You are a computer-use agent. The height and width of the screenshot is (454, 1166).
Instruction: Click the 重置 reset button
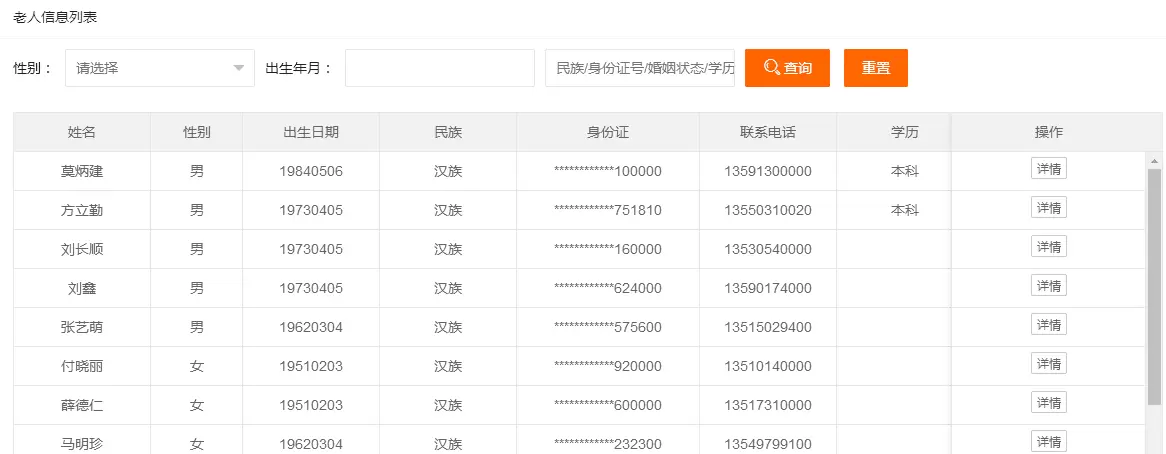tap(875, 68)
